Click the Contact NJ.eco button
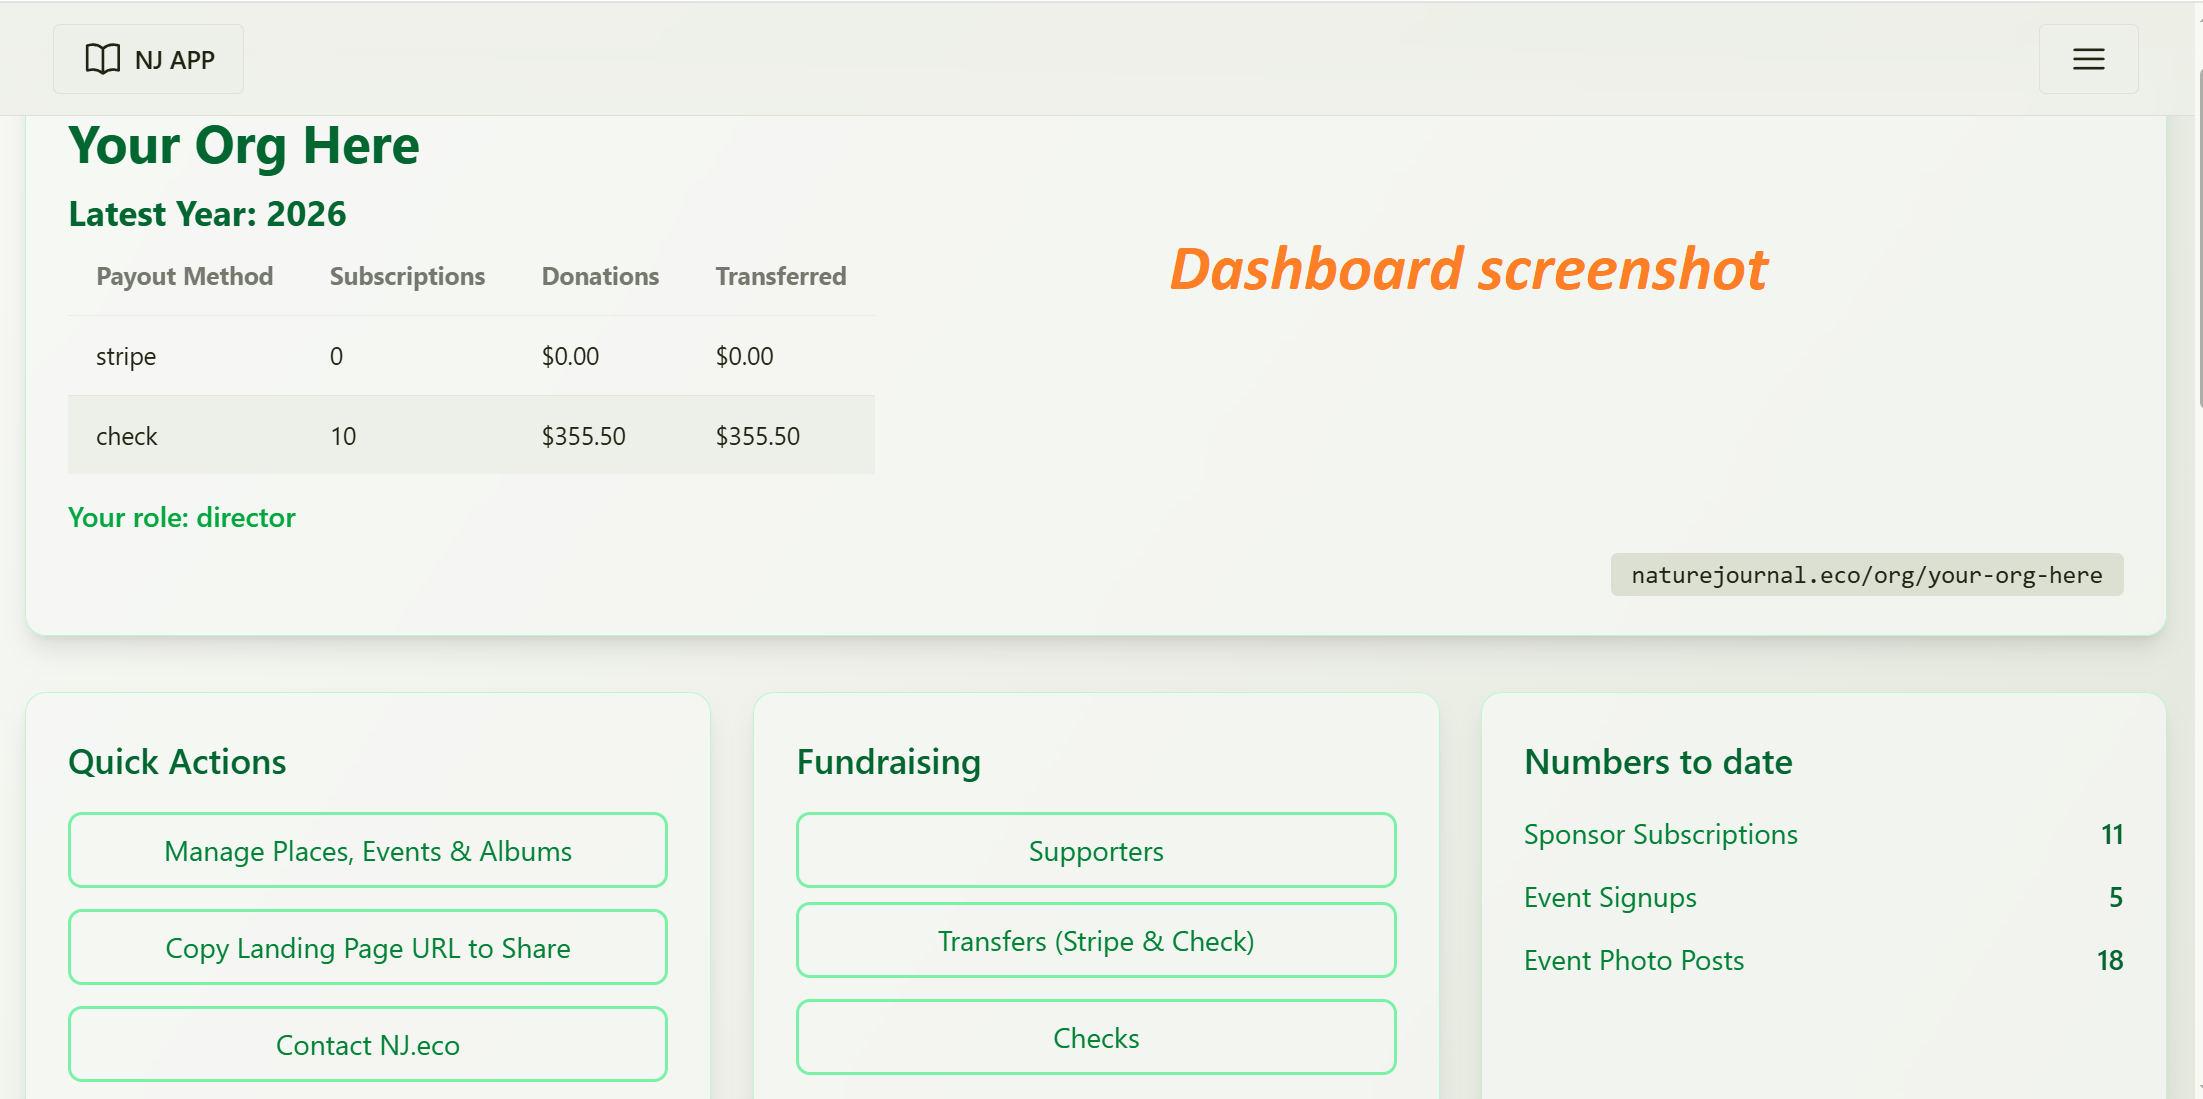Image resolution: width=2203 pixels, height=1099 pixels. 367,1044
